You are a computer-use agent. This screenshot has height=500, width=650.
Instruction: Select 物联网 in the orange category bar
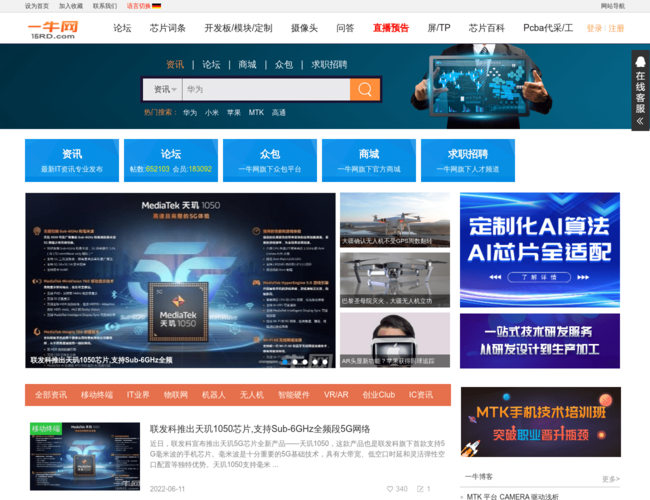coord(176,395)
